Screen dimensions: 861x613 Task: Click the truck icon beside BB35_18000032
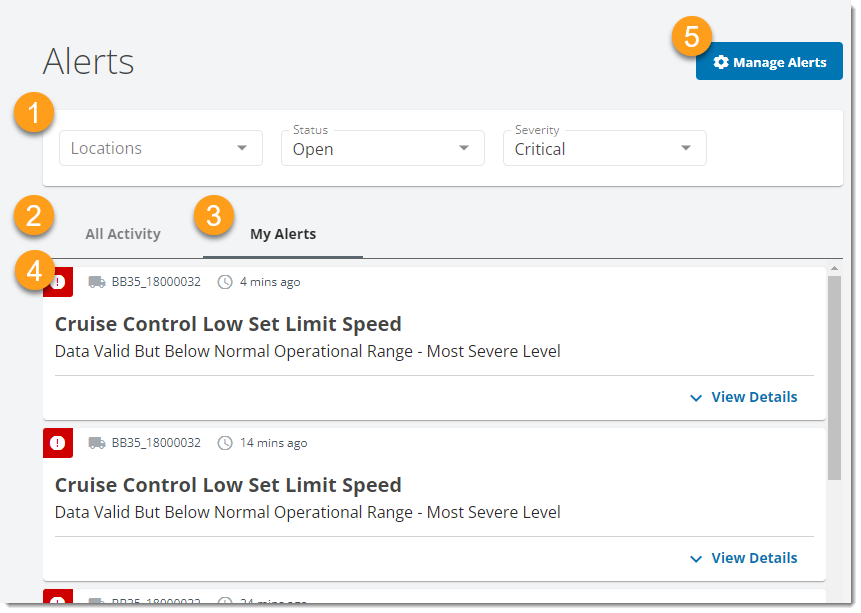click(97, 281)
